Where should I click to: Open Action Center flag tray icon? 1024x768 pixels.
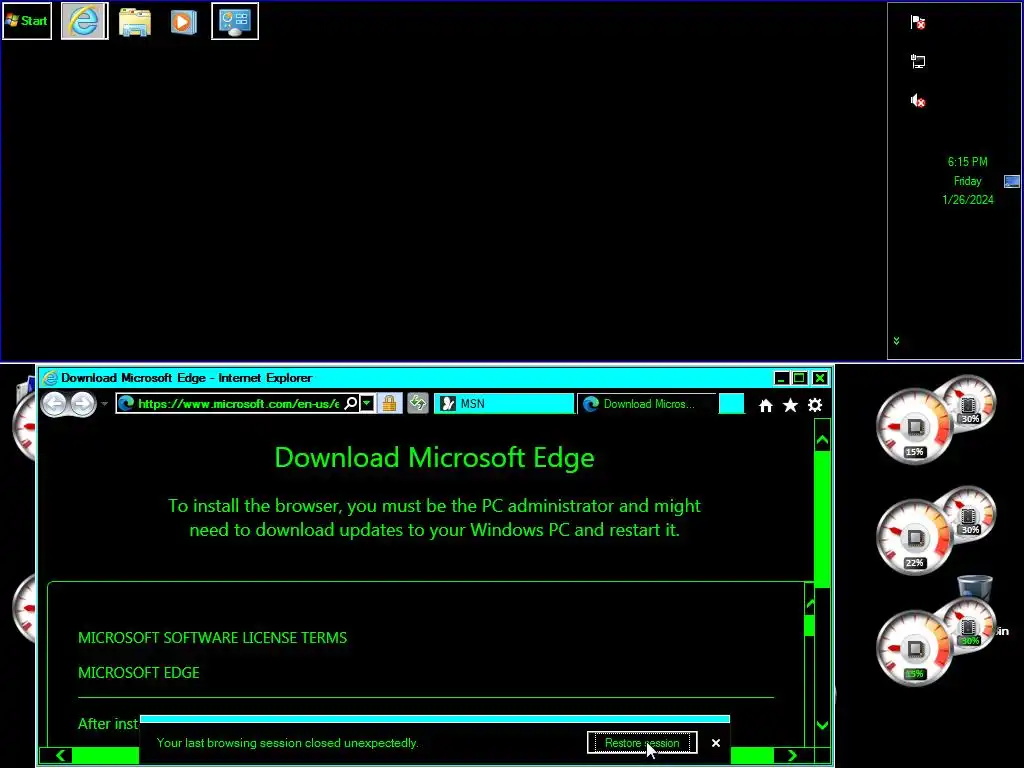point(918,23)
